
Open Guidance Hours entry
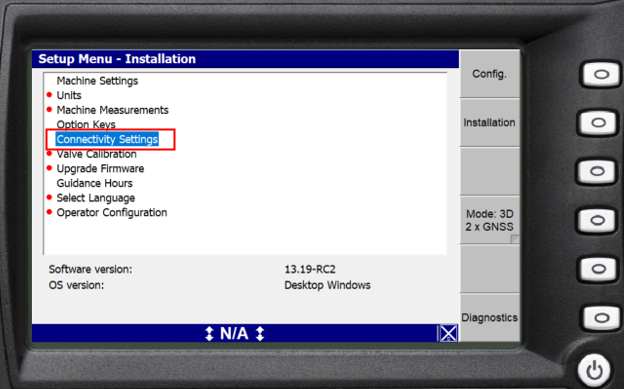(x=95, y=183)
